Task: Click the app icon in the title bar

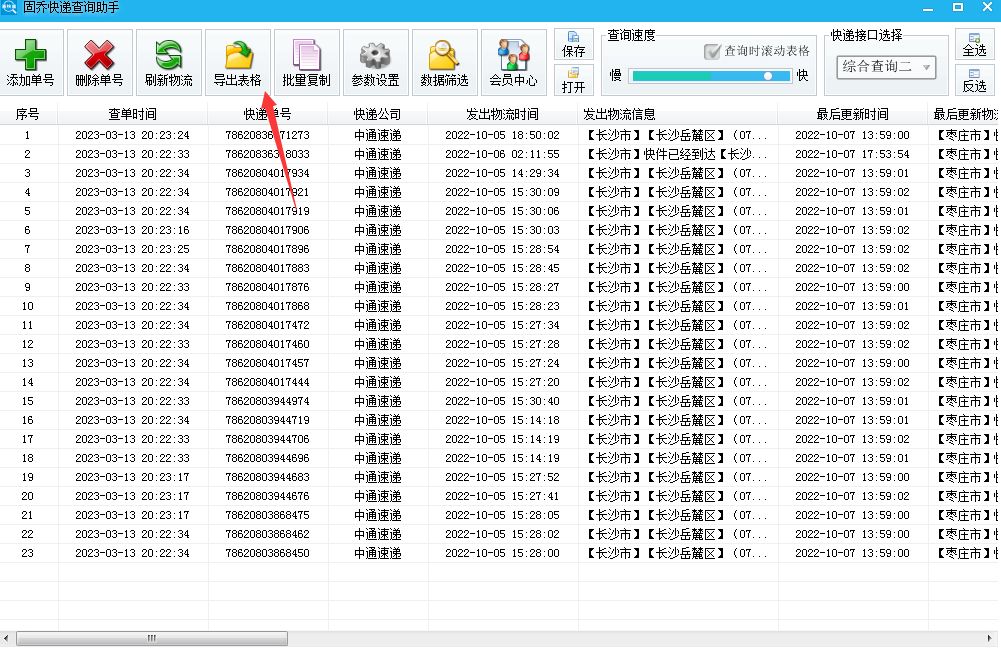Action: [9, 7]
